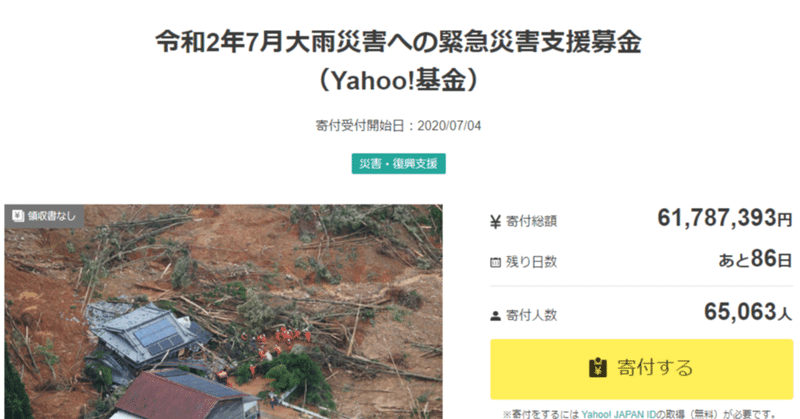800x419 pixels.
Task: Click the あと86日 remaining days value
Action: click(x=755, y=259)
